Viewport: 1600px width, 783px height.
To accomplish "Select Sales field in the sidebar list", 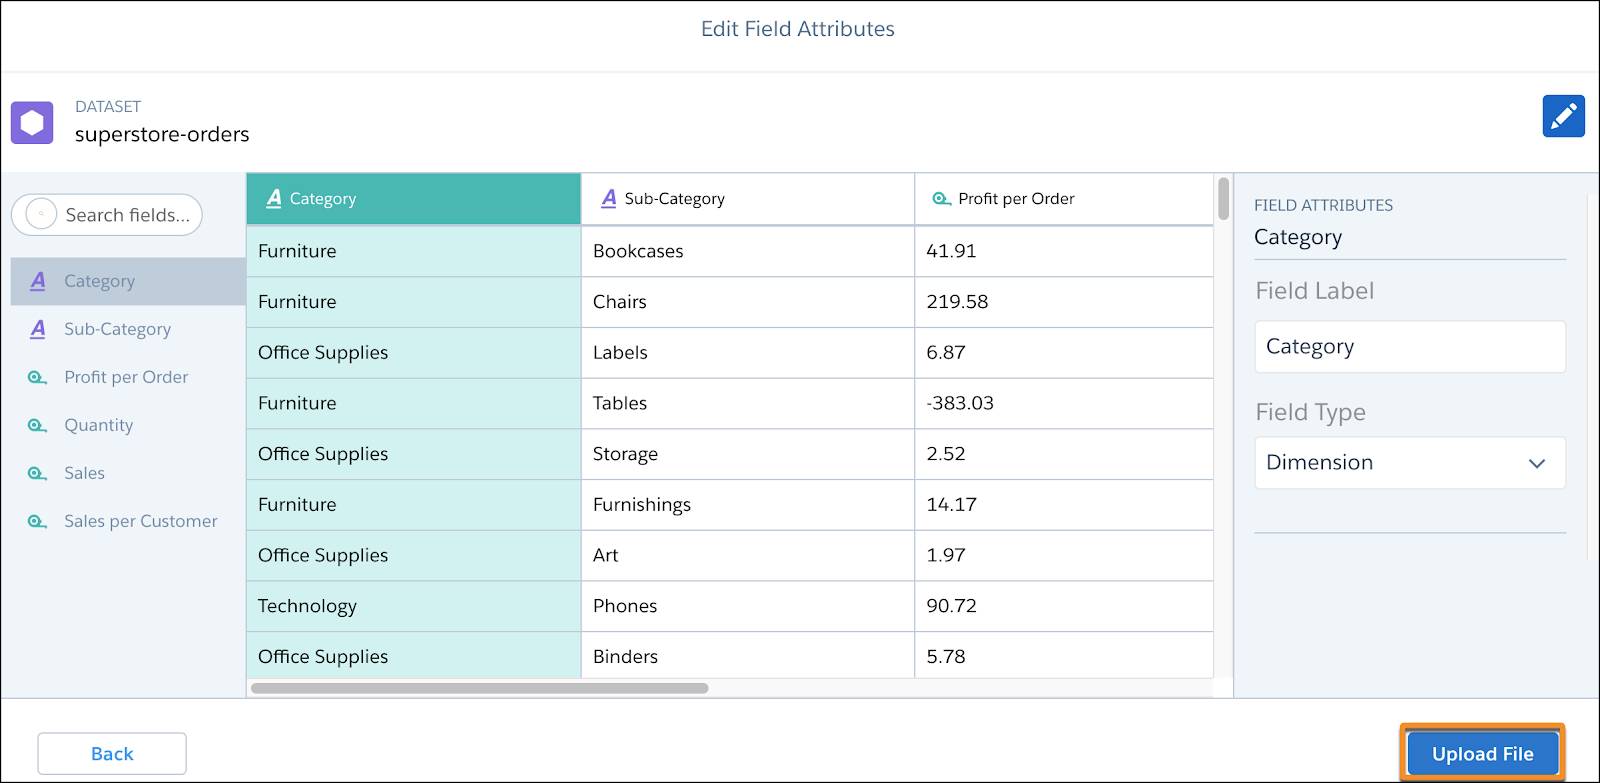I will tap(128, 473).
